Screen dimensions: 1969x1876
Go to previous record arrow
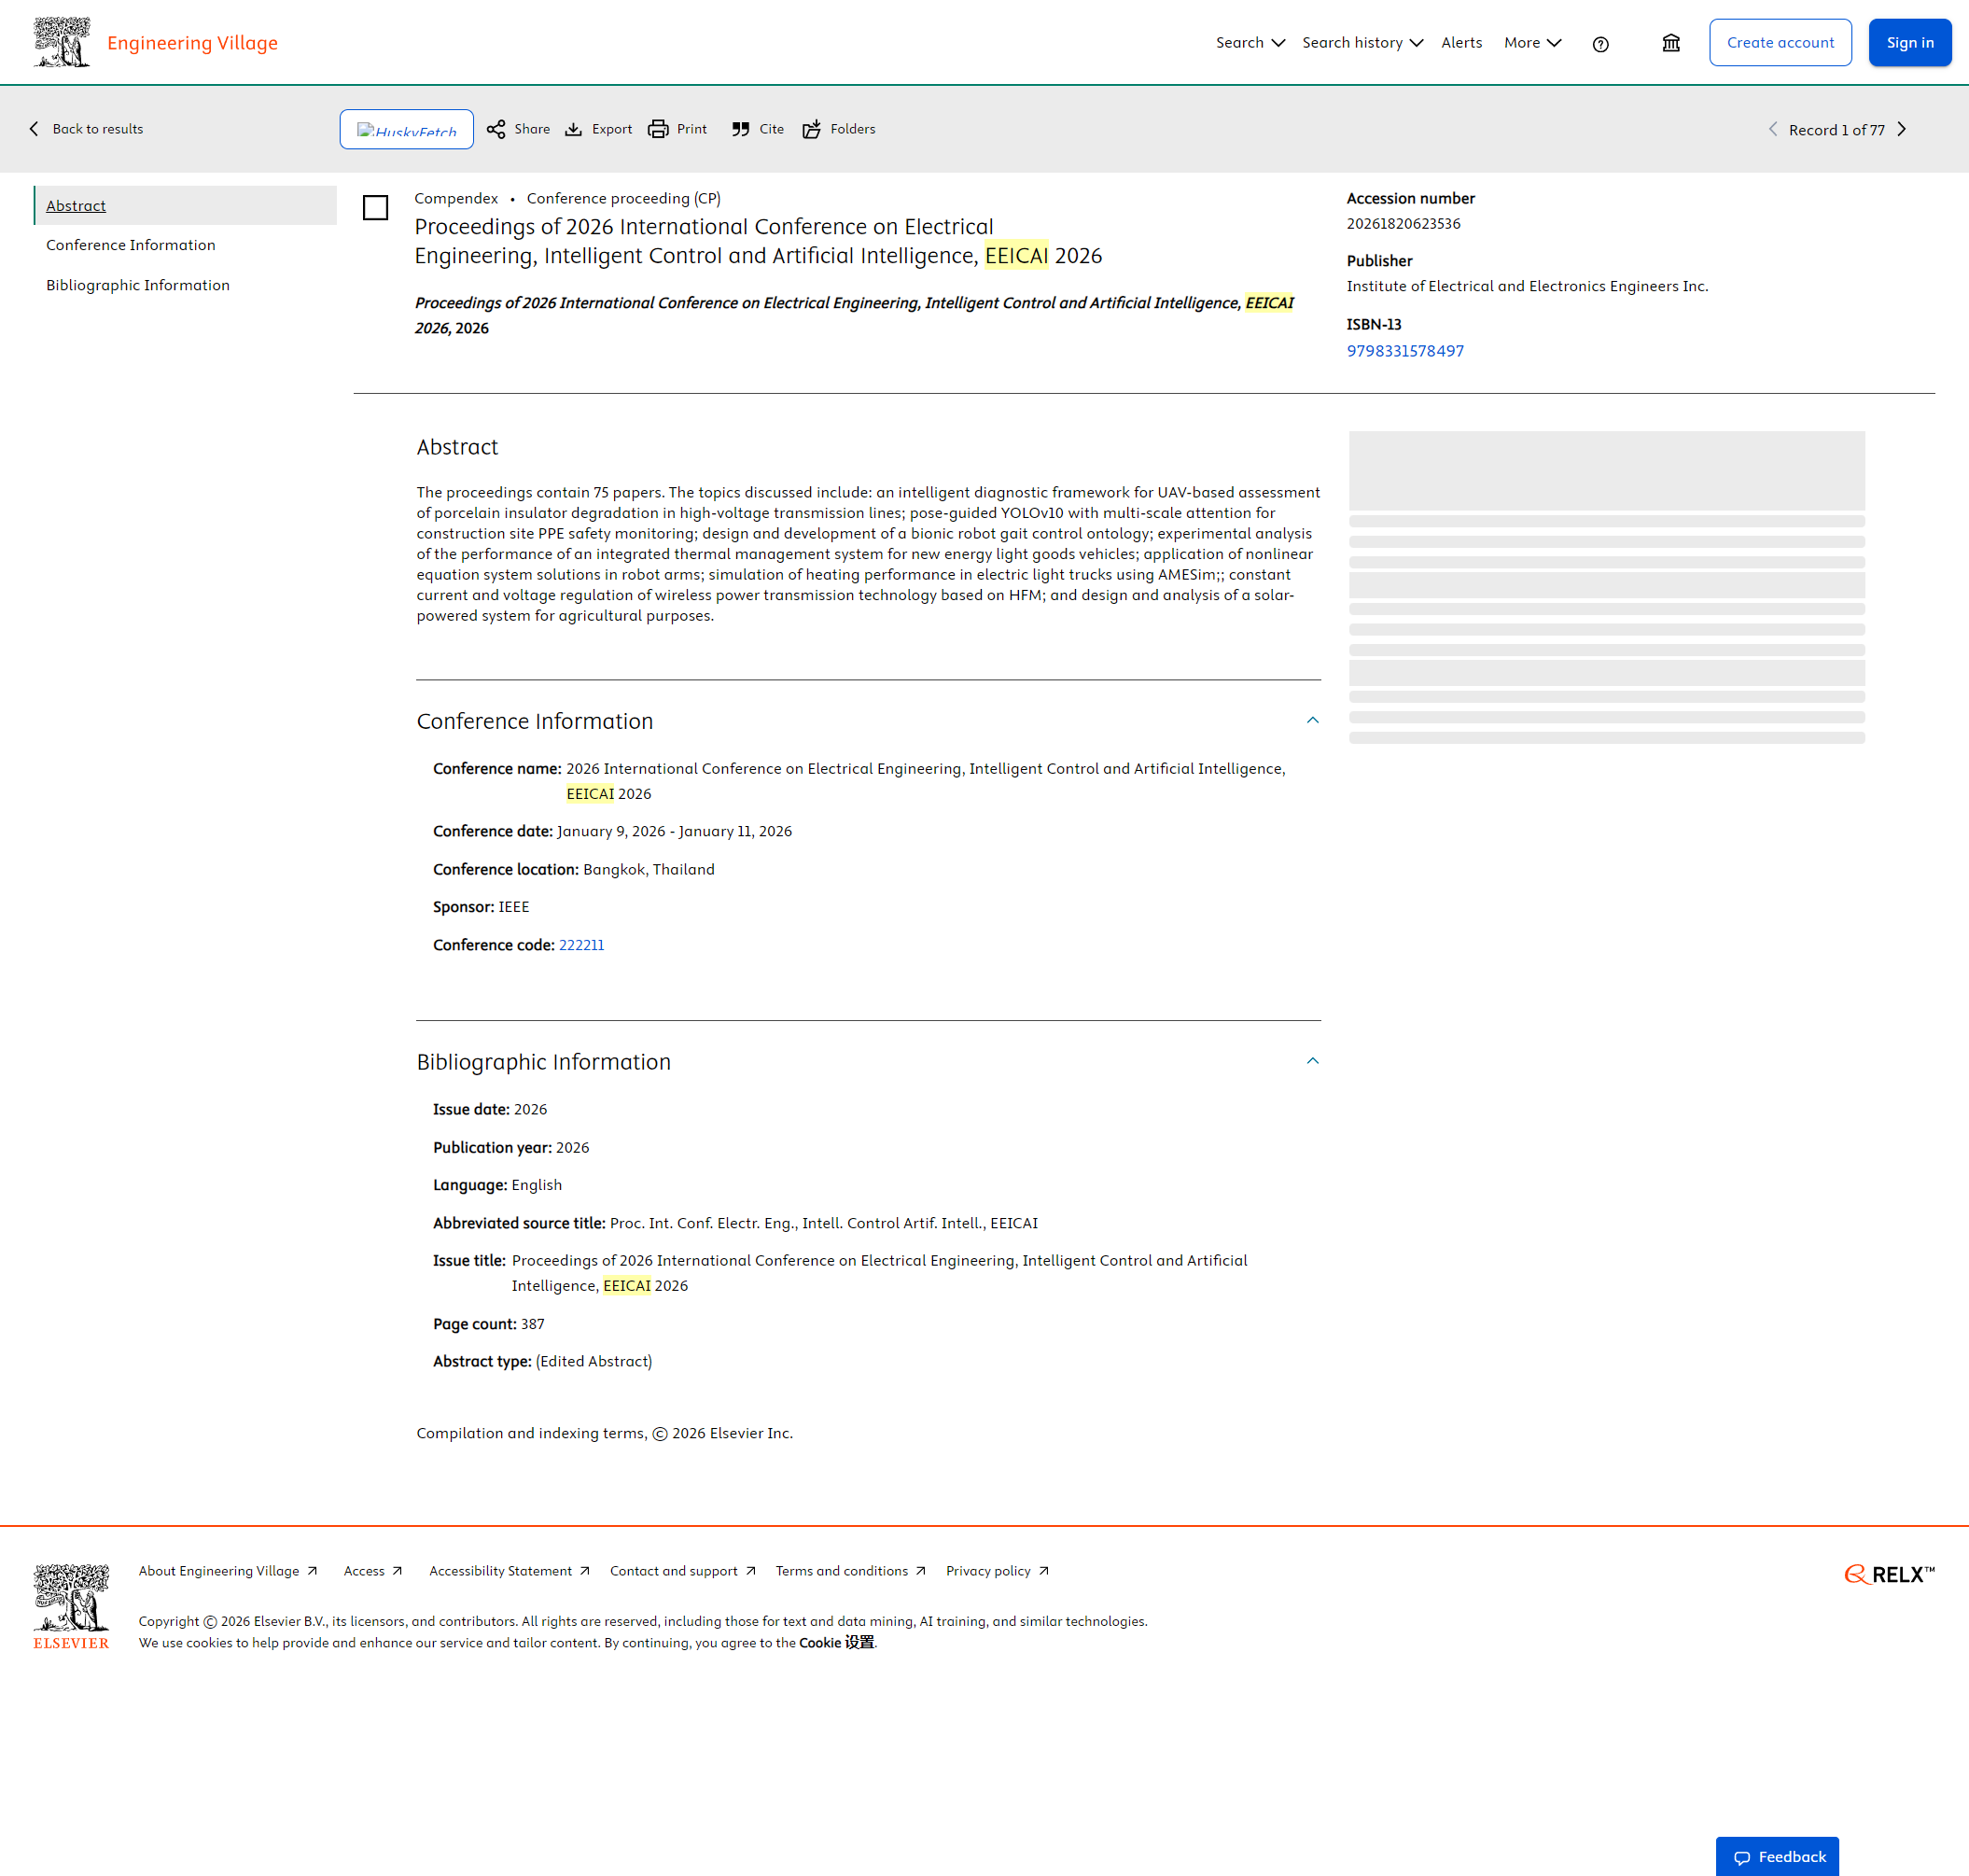1773,129
